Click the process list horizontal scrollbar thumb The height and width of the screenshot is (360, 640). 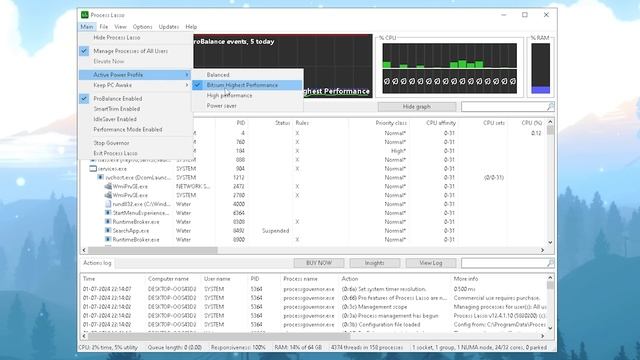[153, 250]
